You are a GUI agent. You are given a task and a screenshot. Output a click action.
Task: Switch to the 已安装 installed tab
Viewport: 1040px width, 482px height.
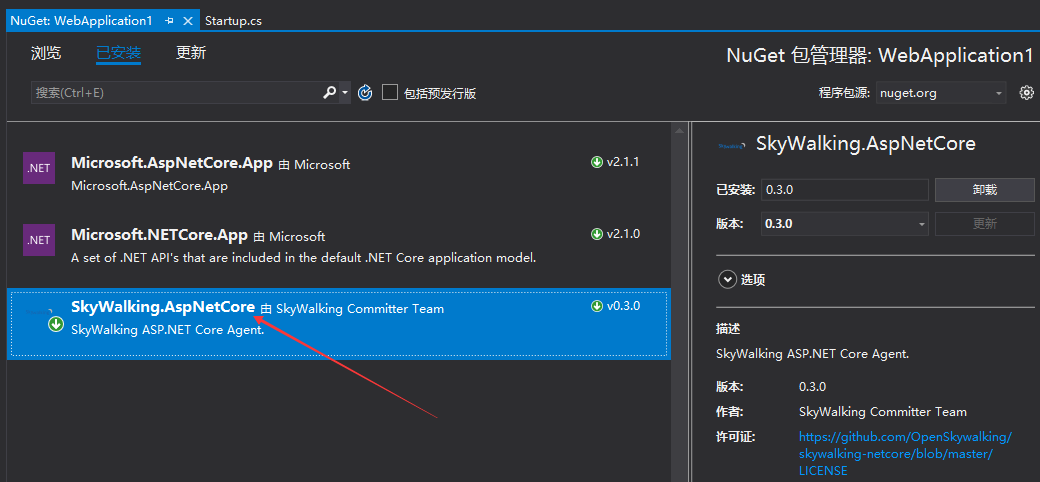(x=118, y=53)
